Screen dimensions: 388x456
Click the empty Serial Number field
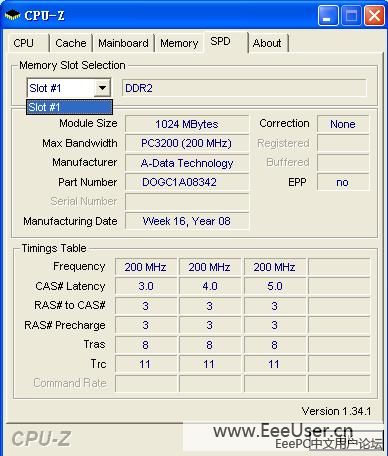(x=187, y=202)
